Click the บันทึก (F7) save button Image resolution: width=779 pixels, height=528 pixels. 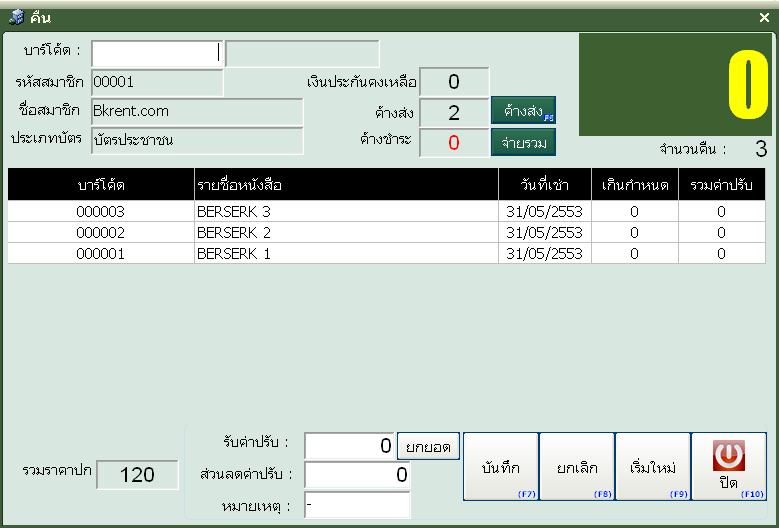click(500, 466)
